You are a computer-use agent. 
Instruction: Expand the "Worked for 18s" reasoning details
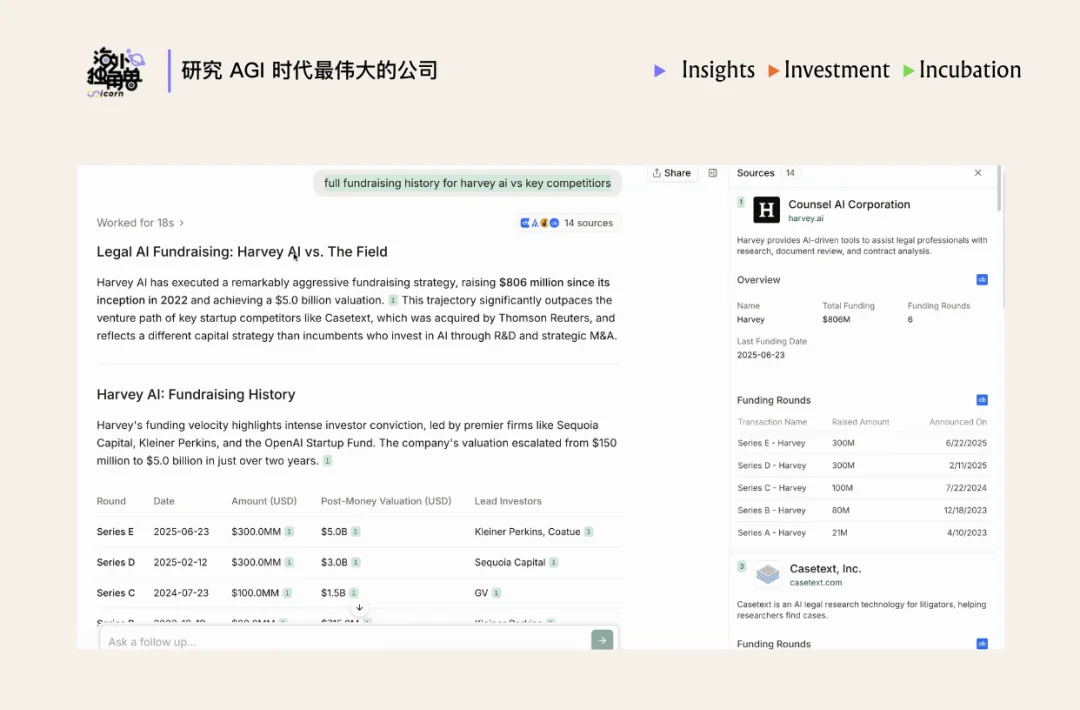(140, 222)
